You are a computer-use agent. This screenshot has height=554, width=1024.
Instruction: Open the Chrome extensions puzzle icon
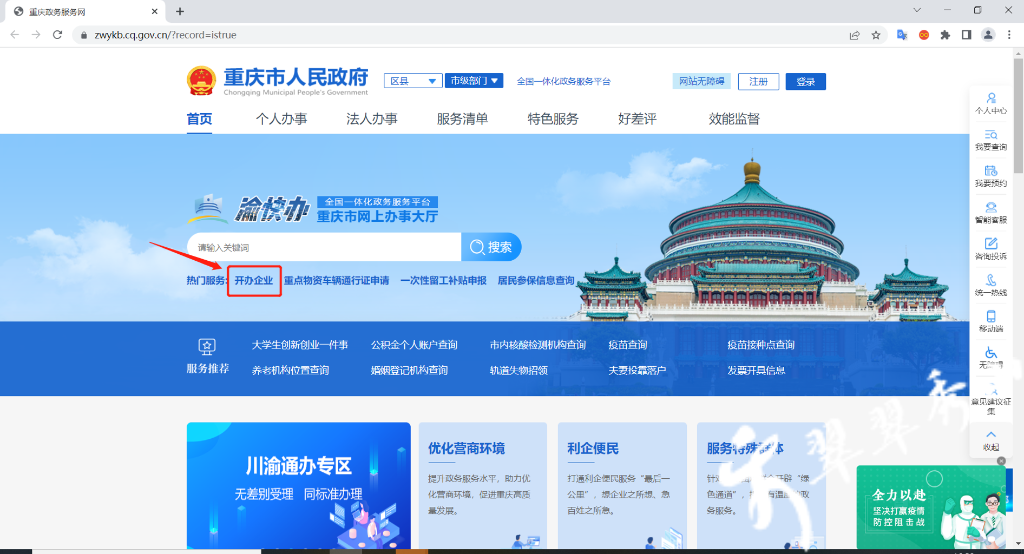tap(945, 34)
